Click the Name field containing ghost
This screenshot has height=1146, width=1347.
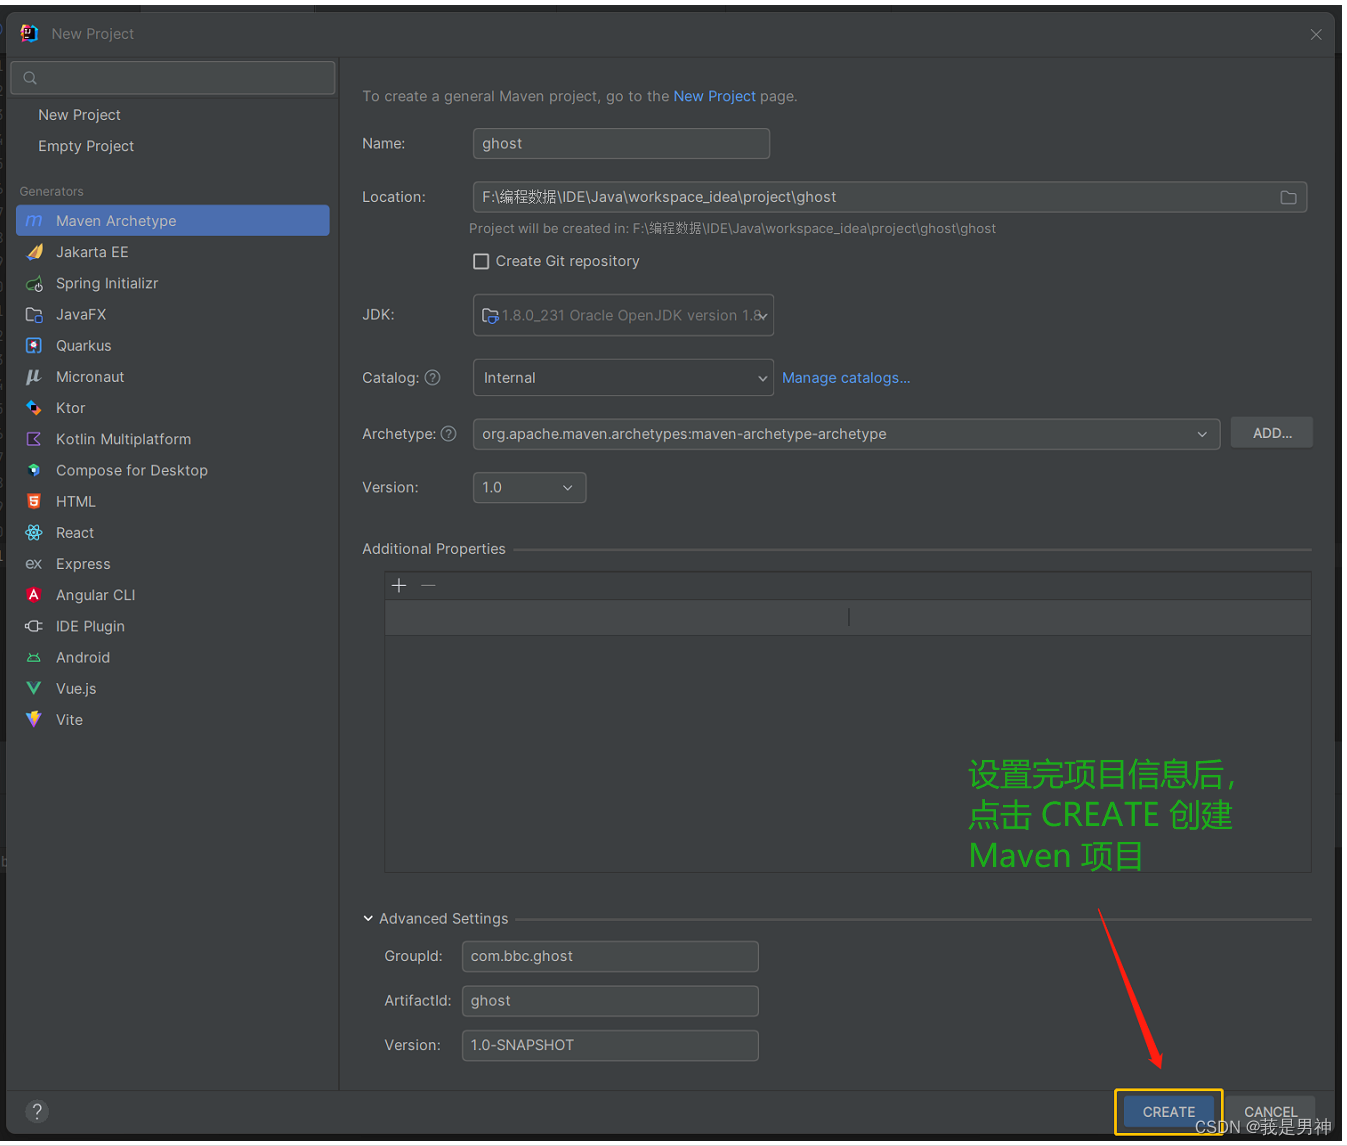pos(621,144)
